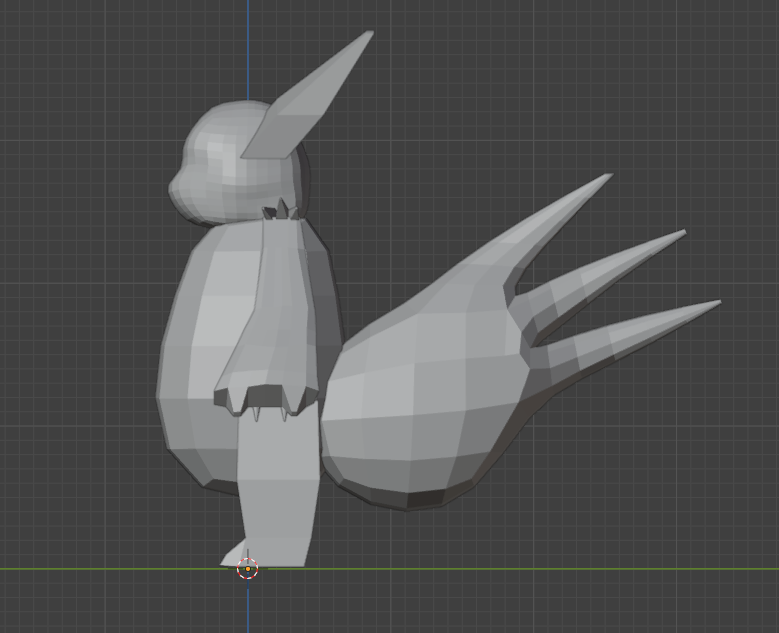Click the character's foot toe

[x=230, y=558]
